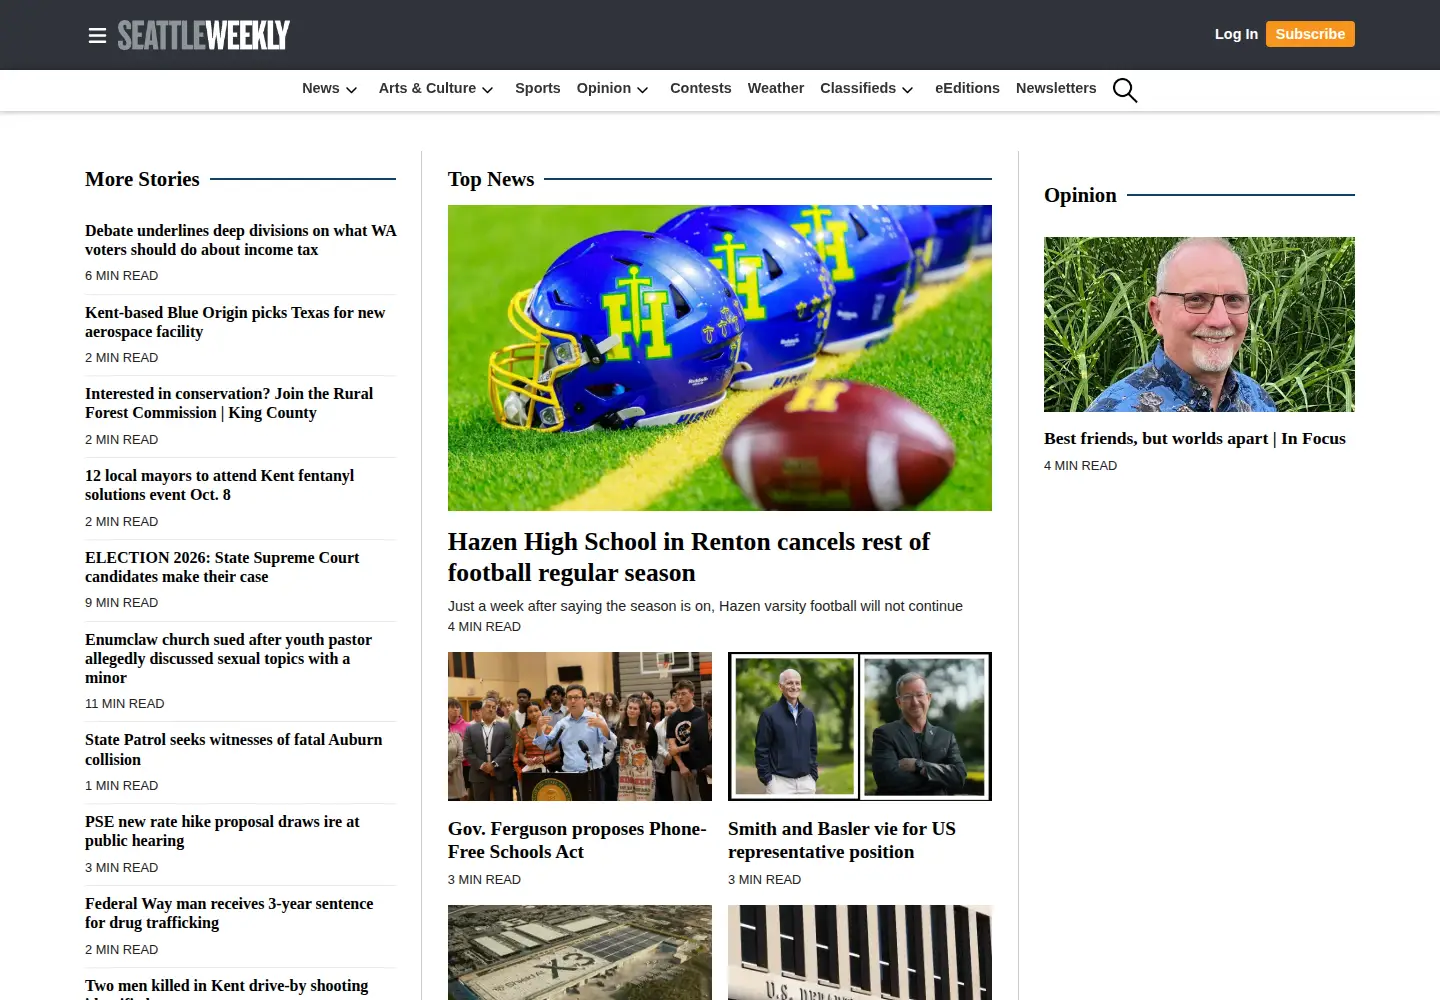Image resolution: width=1440 pixels, height=1000 pixels.
Task: Open the Sports section
Action: click(x=538, y=88)
